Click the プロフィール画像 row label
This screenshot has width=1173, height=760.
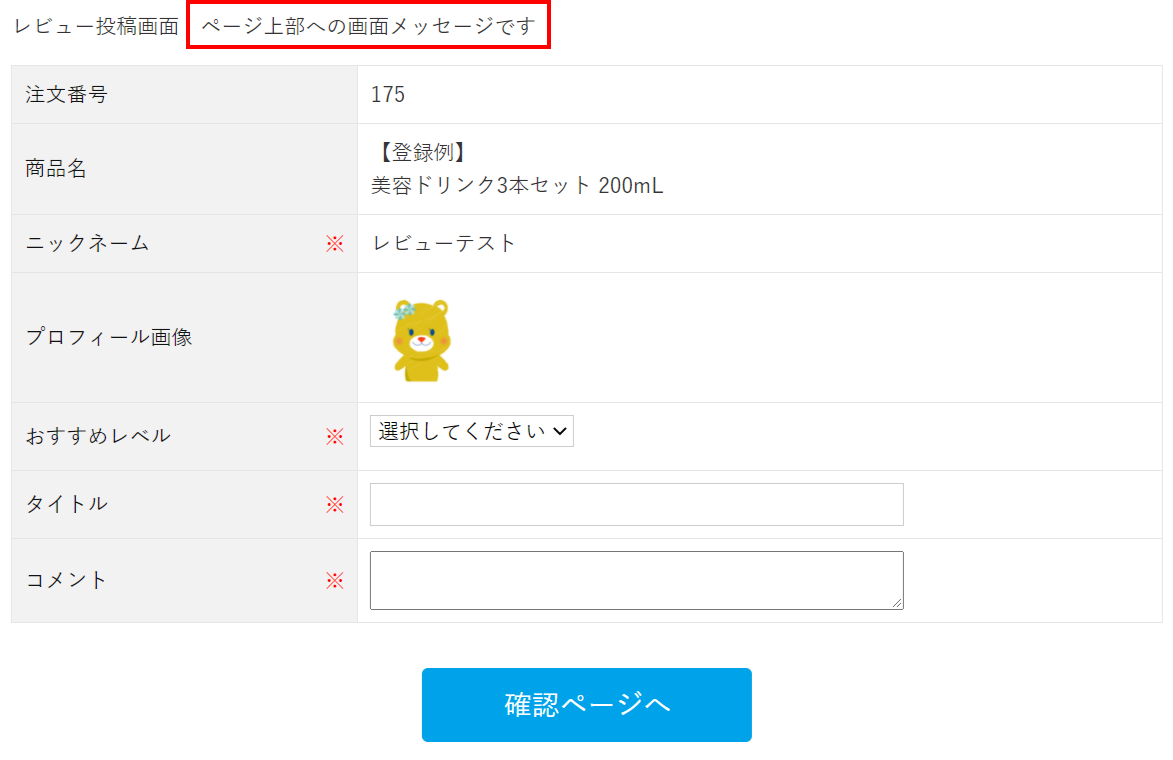109,337
